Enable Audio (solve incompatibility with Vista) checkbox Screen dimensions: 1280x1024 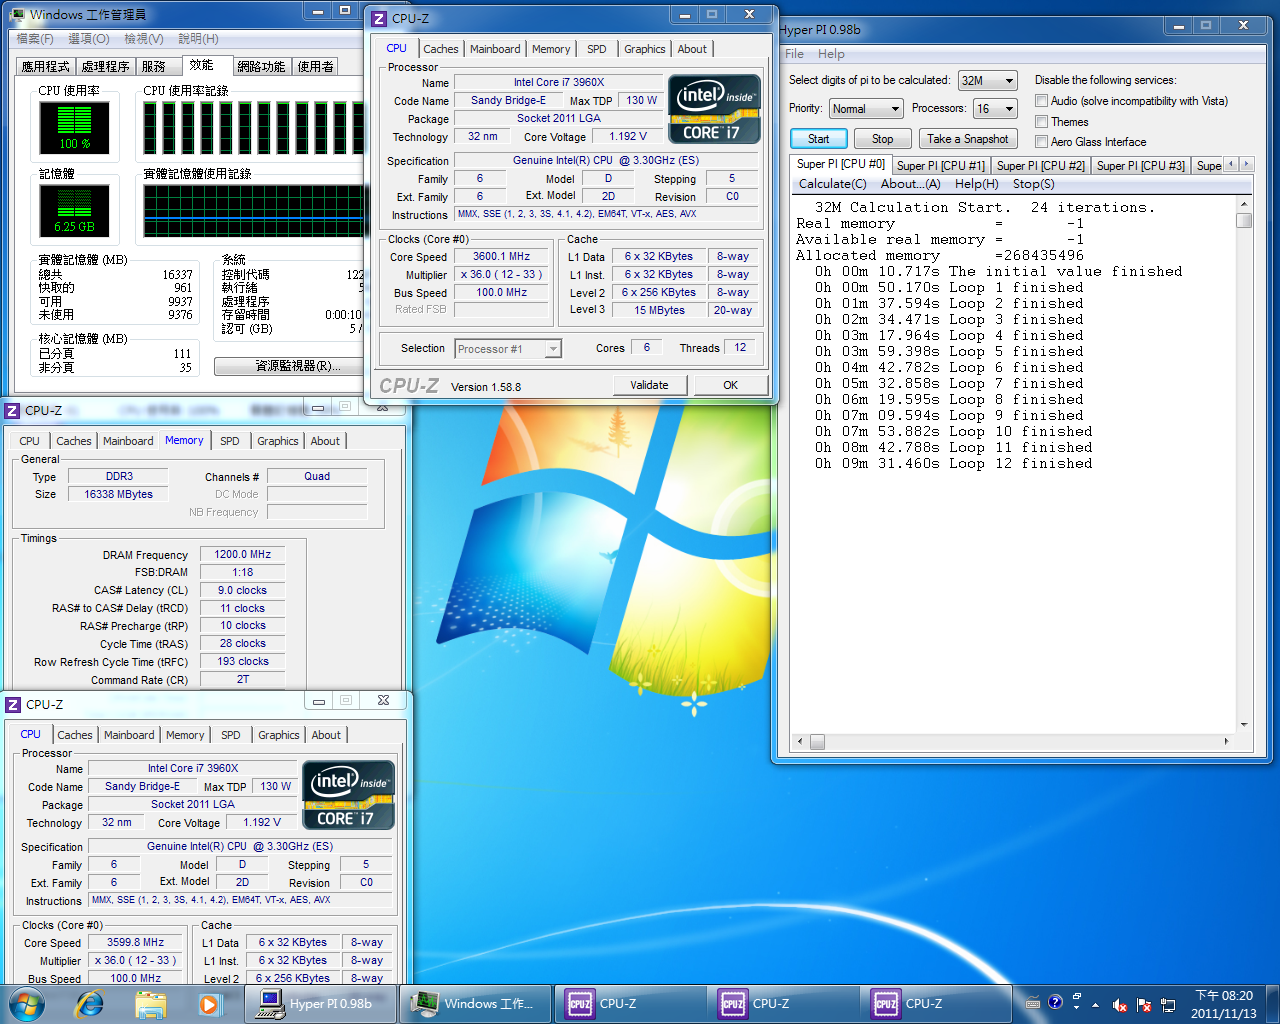tap(1041, 100)
